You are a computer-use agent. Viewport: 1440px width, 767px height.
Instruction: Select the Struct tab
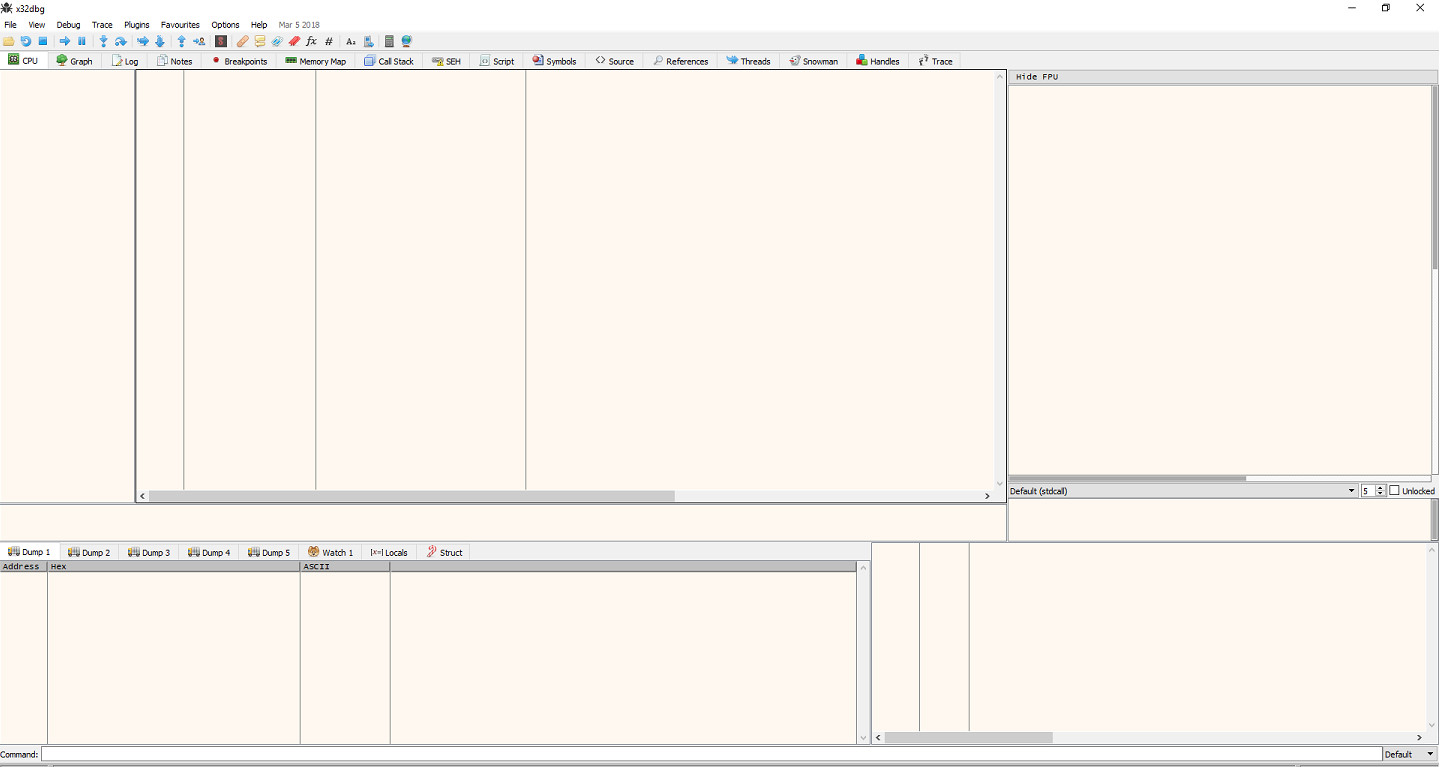coord(444,552)
